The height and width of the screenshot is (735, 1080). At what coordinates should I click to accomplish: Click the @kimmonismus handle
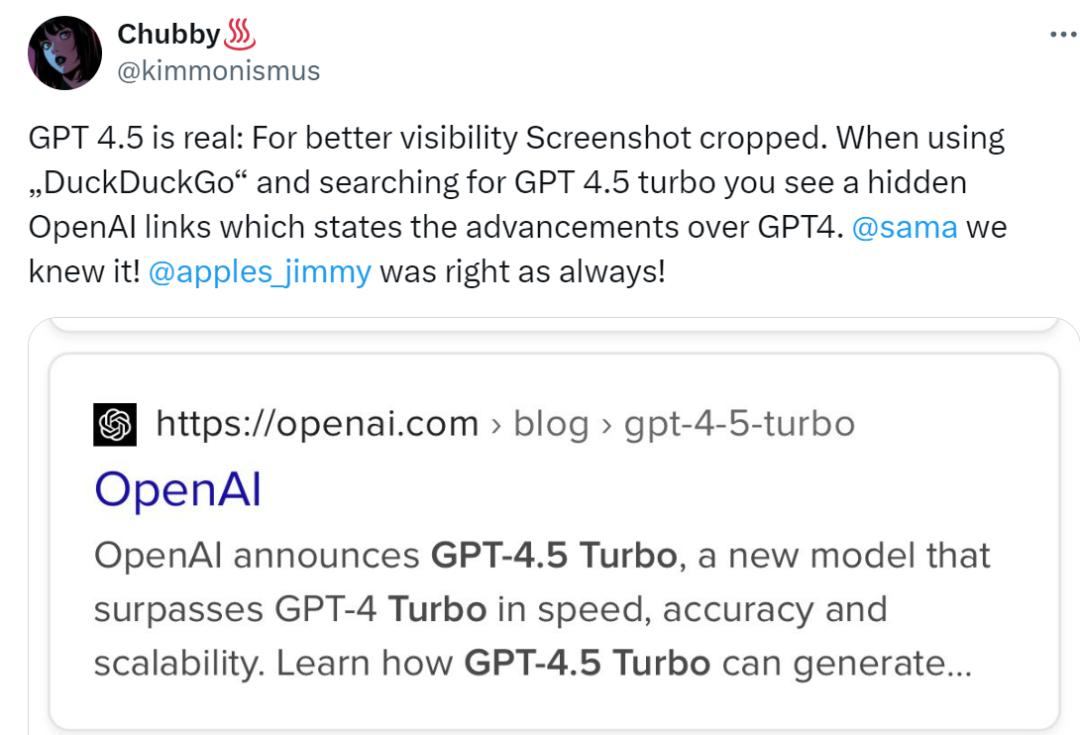(219, 70)
